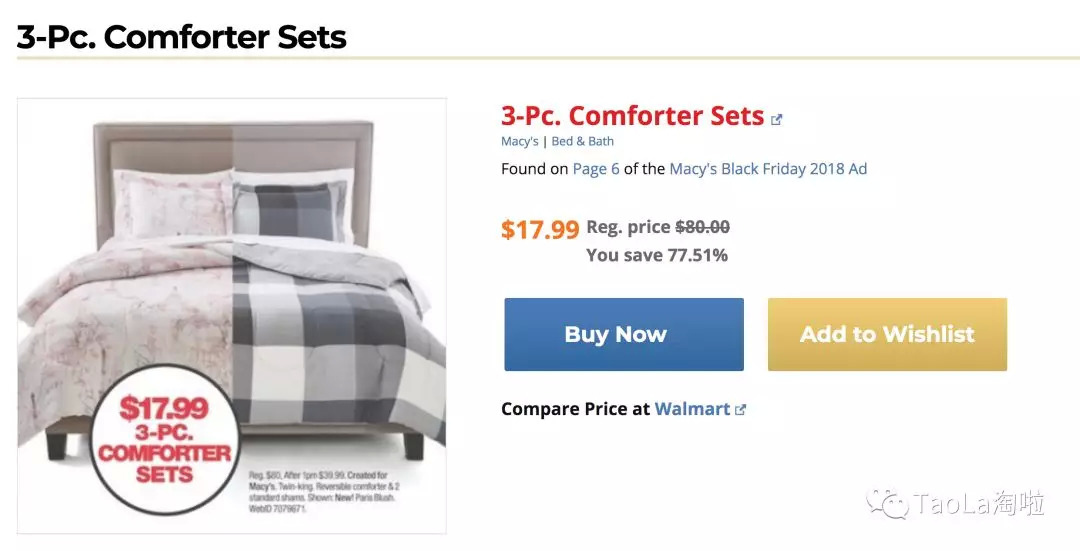This screenshot has width=1080, height=551.
Task: Click the TaoLa淘啦 watermark text
Action: coord(979,504)
